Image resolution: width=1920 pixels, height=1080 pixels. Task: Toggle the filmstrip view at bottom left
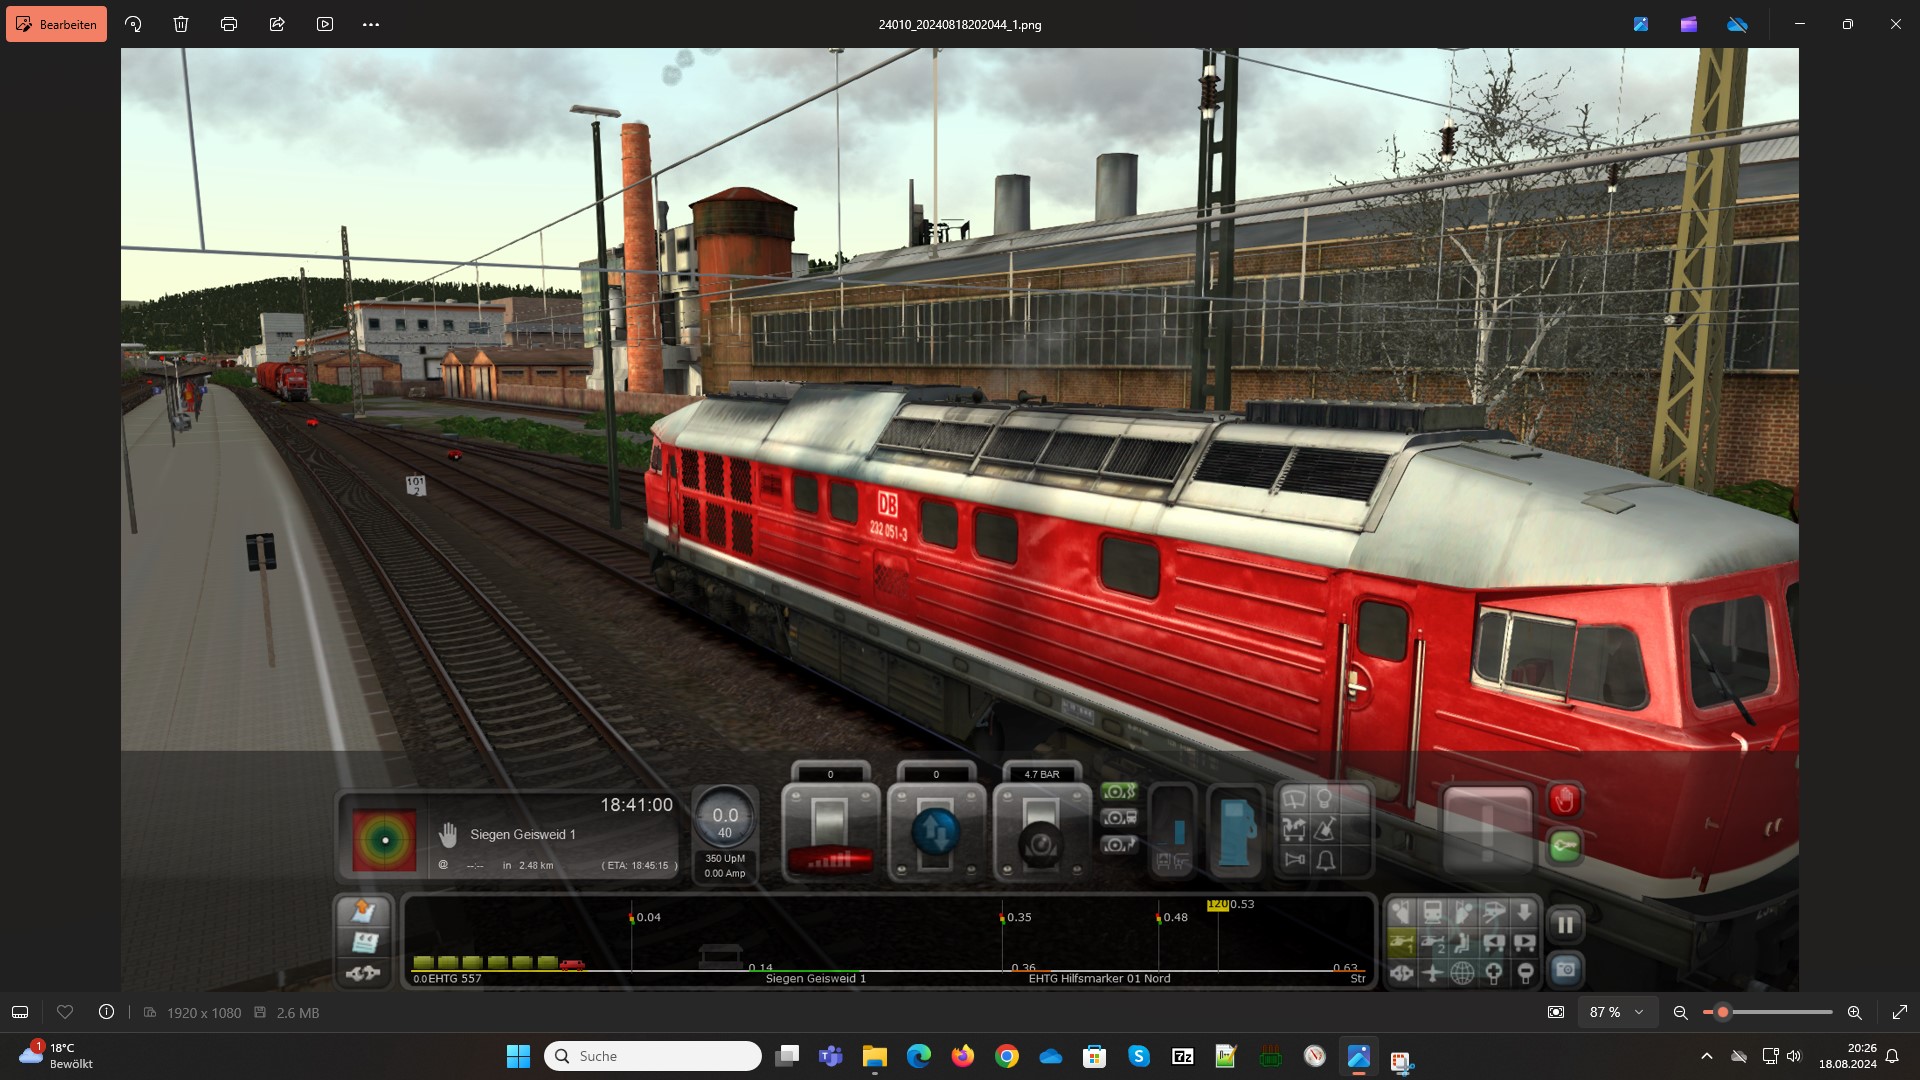20,1012
